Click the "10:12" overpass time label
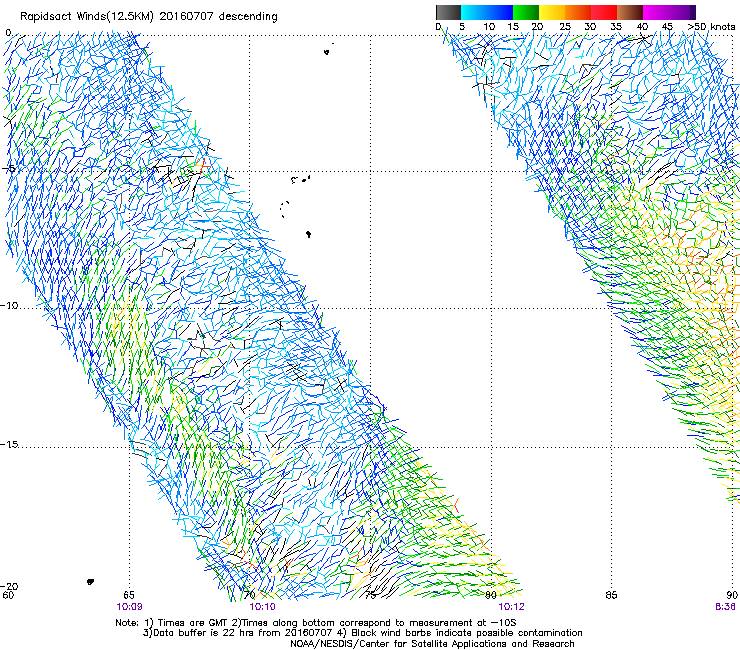740x650 pixels. (511, 607)
